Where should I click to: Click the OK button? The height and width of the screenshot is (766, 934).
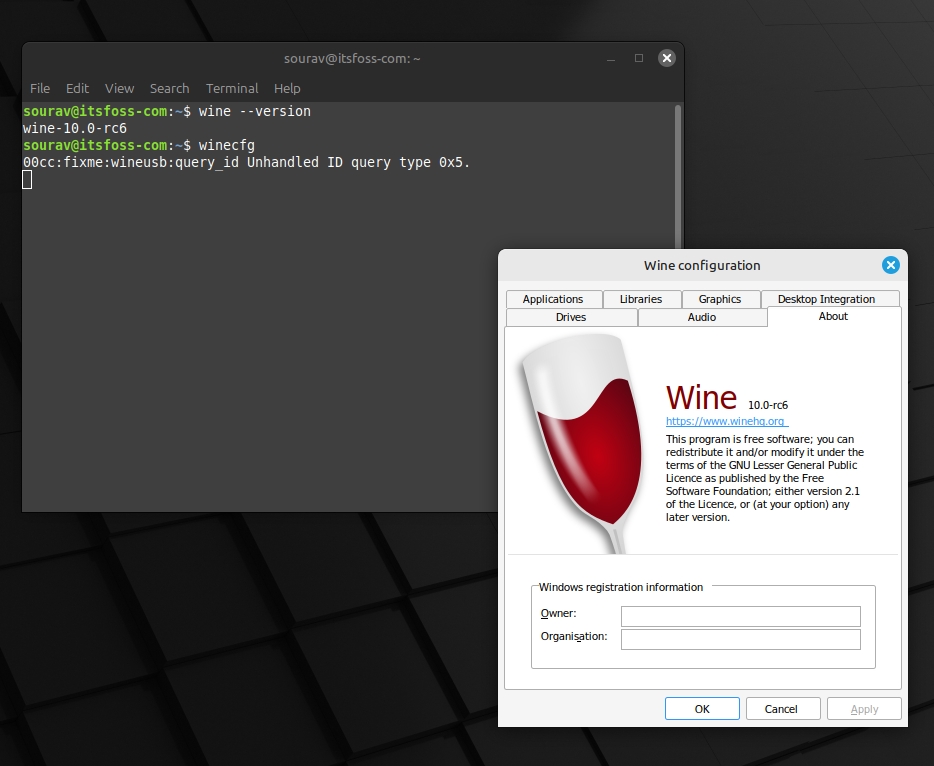[x=702, y=708]
